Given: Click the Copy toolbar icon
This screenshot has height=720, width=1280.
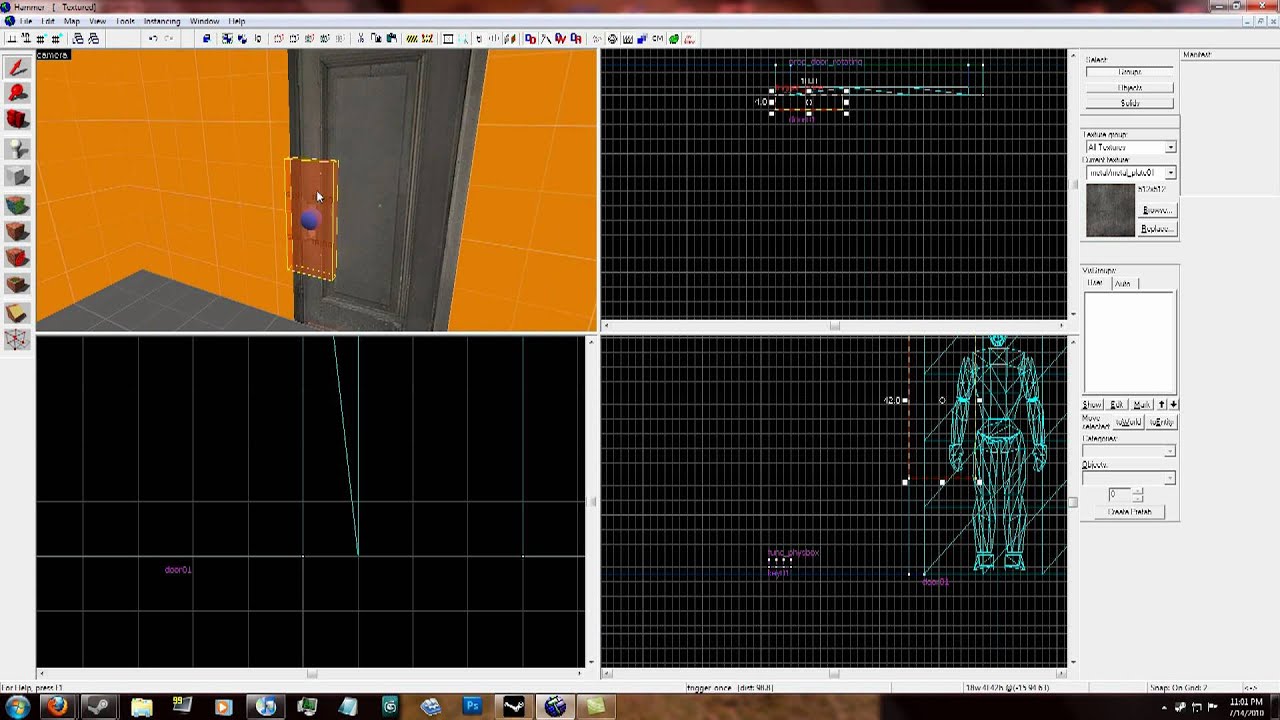Looking at the screenshot, I should (376, 39).
